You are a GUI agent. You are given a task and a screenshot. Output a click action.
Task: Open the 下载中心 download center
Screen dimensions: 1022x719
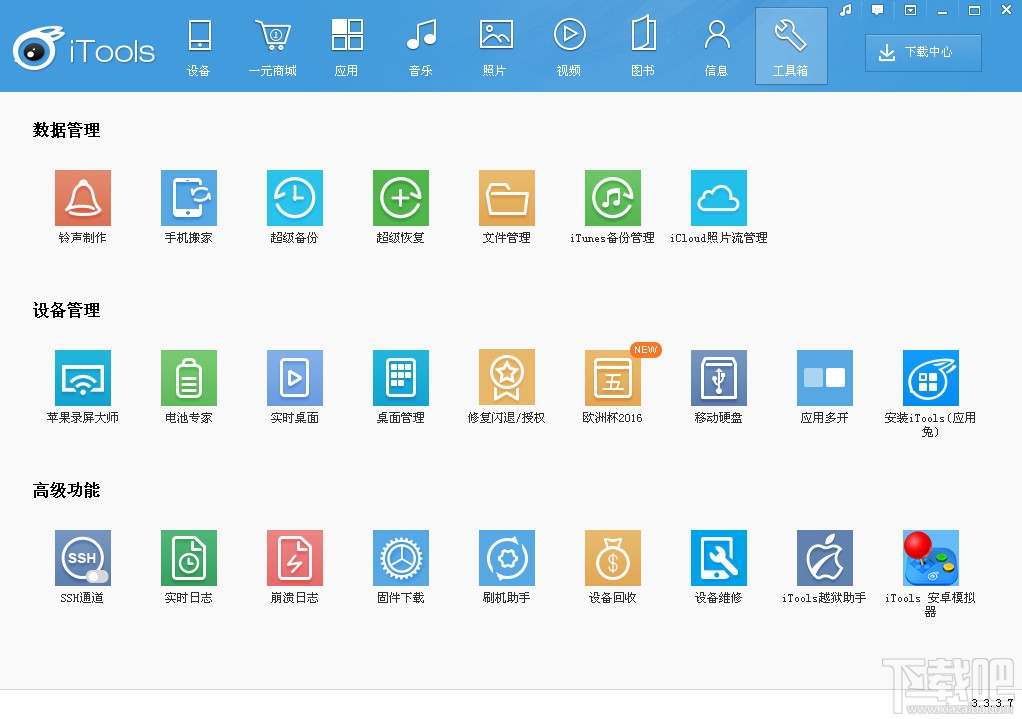(x=921, y=53)
